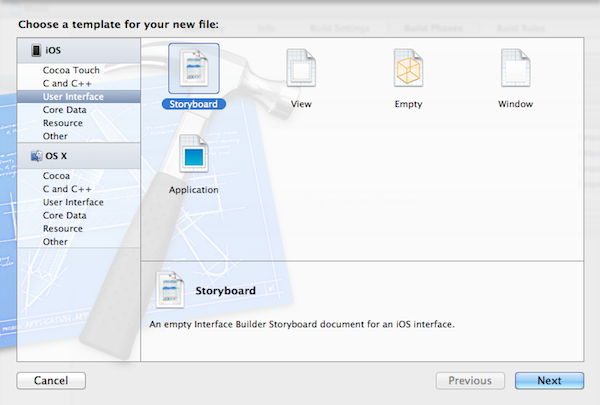Select Other category under OS X

[79, 242]
